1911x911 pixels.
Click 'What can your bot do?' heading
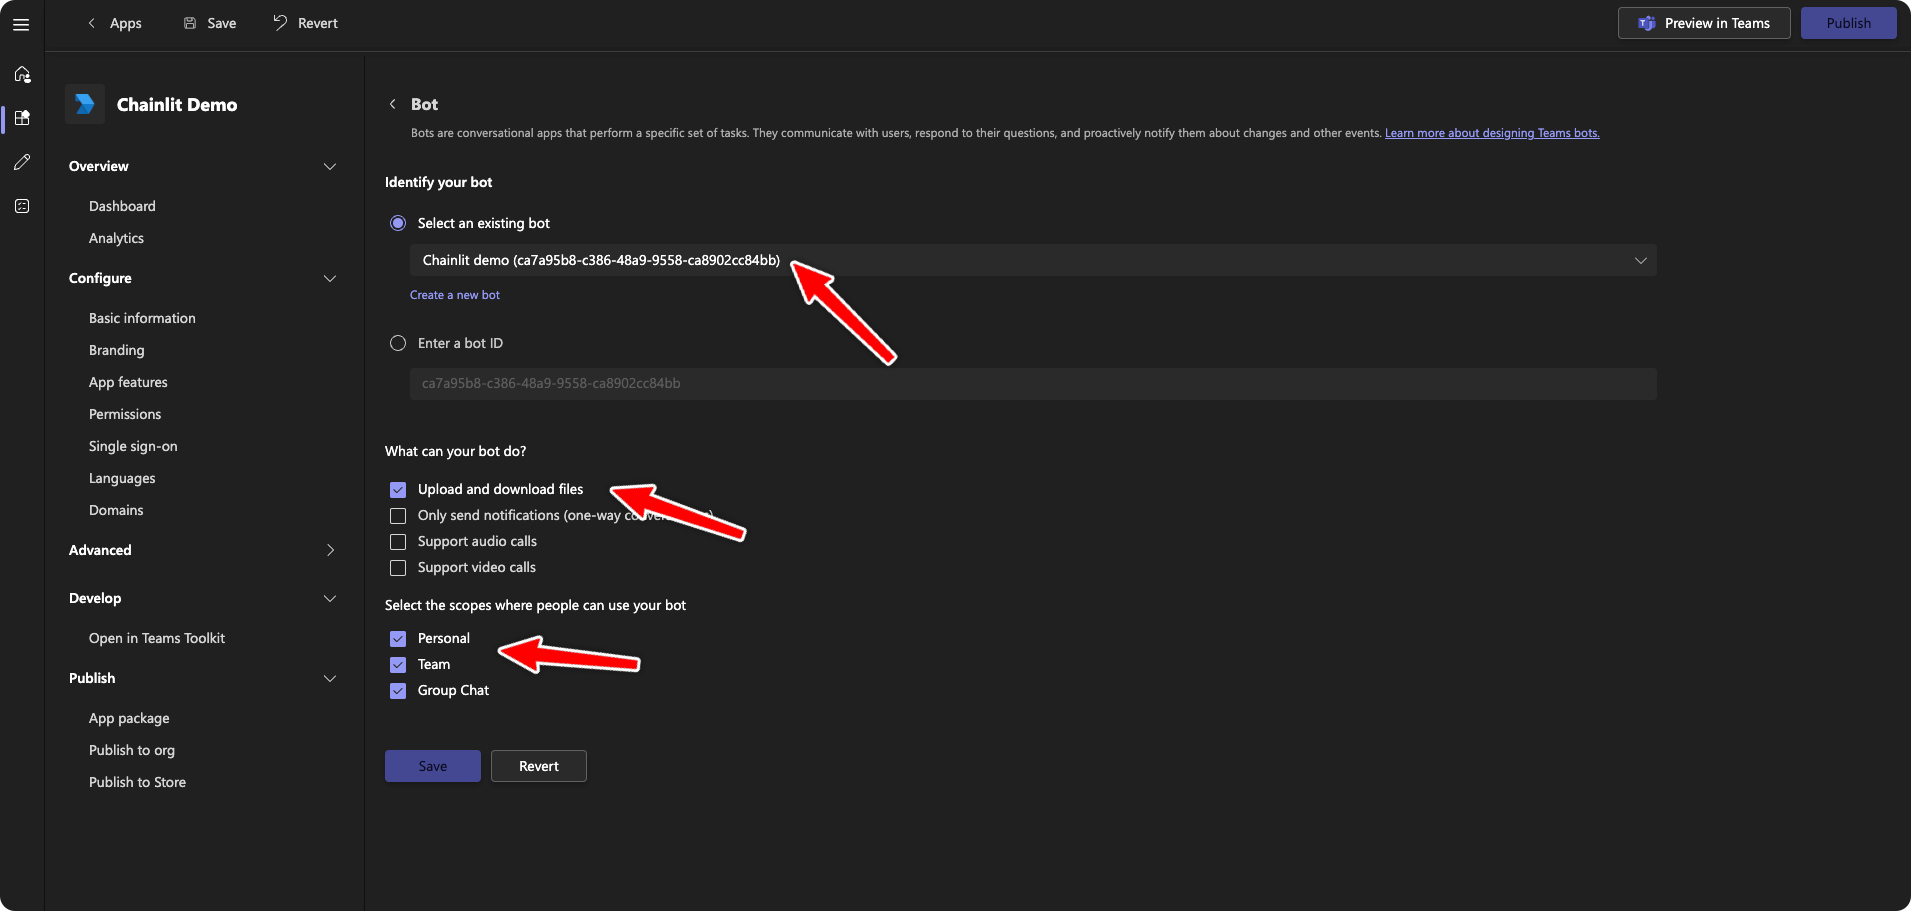(x=456, y=451)
